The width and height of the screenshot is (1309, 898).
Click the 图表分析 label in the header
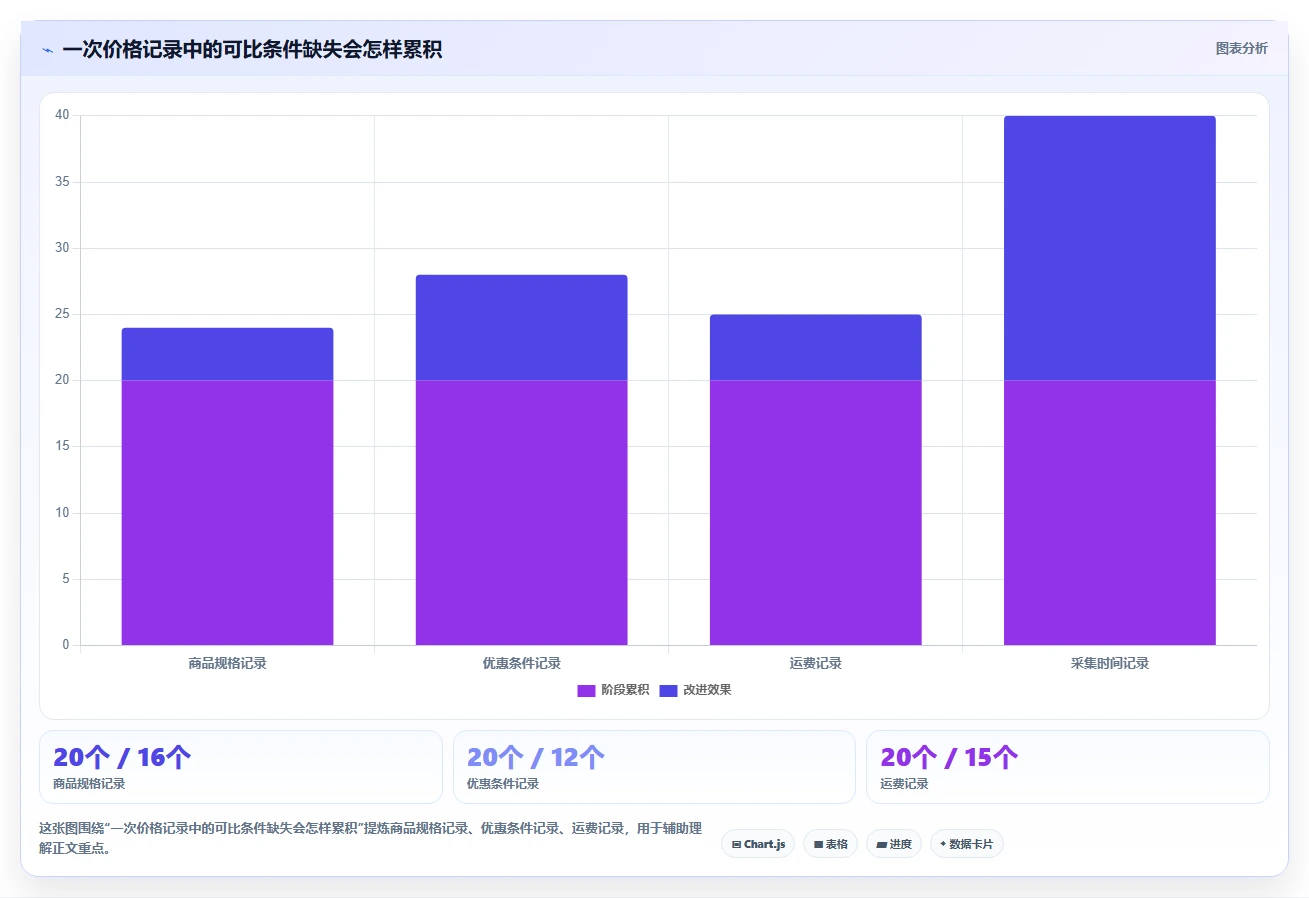coord(1241,48)
